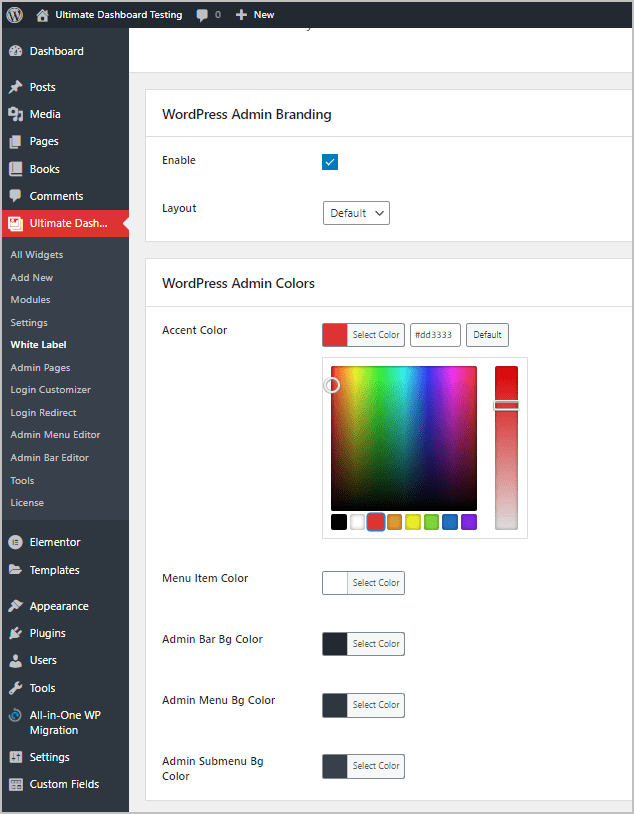Click the Users person icon
Image resolution: width=634 pixels, height=814 pixels.
[16, 660]
